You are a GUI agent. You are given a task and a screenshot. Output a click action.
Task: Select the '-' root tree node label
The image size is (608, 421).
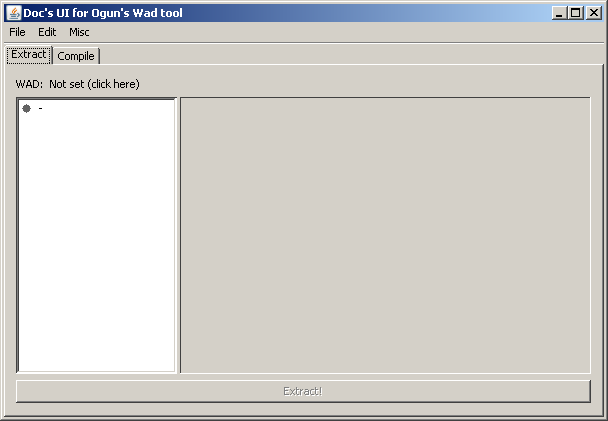point(40,109)
